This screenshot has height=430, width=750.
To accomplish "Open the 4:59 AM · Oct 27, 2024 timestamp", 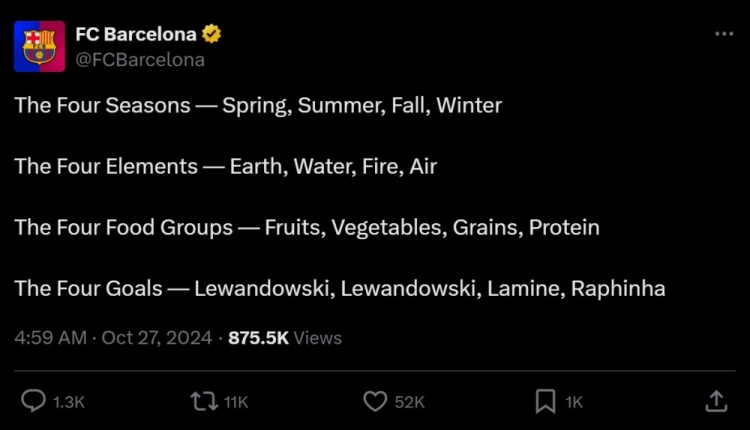I will click(113, 338).
